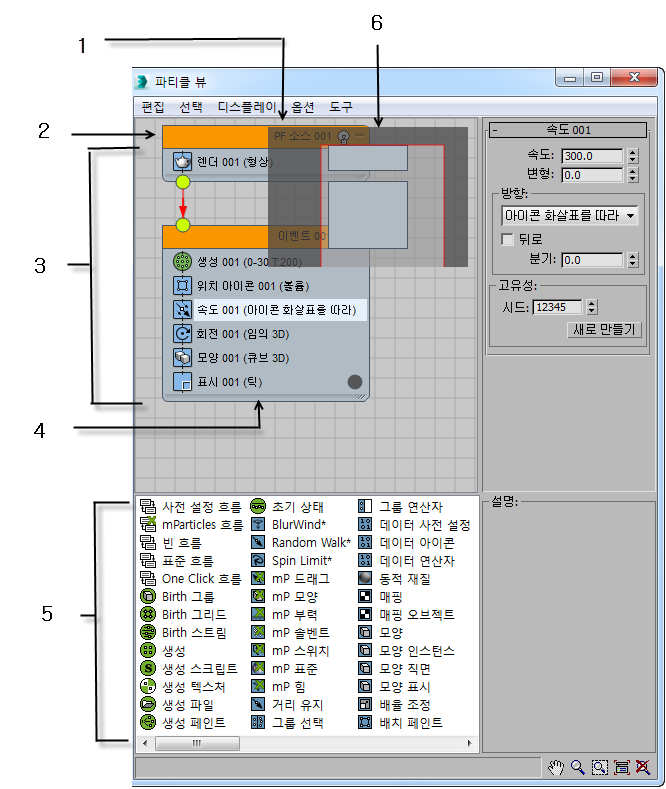Viewport: 666px width, 789px height.
Task: Select the 생성 001 birth operator icon
Action: click(x=182, y=262)
